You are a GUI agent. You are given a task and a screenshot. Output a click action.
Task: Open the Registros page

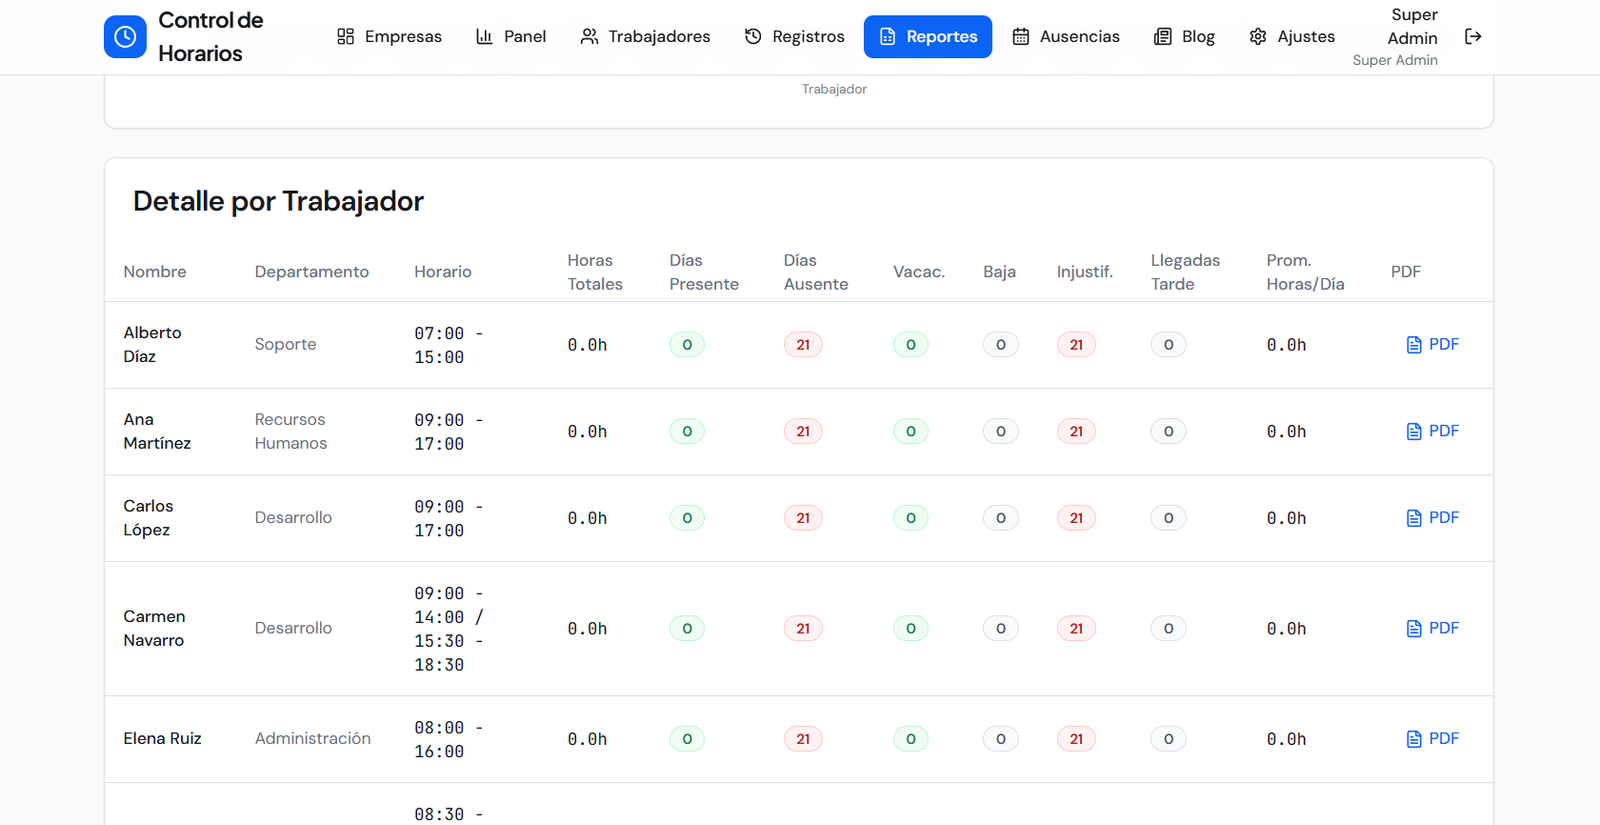click(795, 37)
